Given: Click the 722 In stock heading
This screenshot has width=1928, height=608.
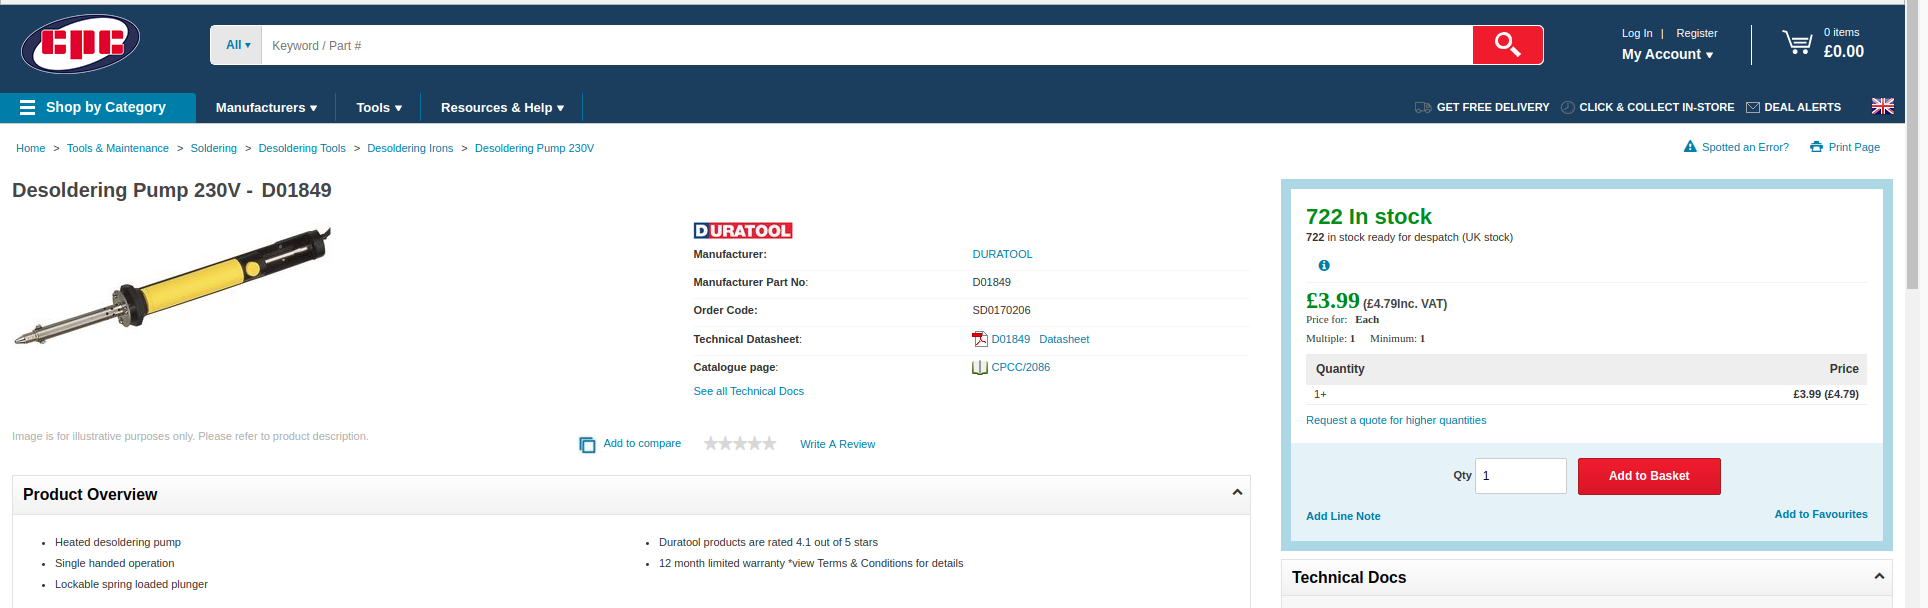Looking at the screenshot, I should click(1368, 216).
